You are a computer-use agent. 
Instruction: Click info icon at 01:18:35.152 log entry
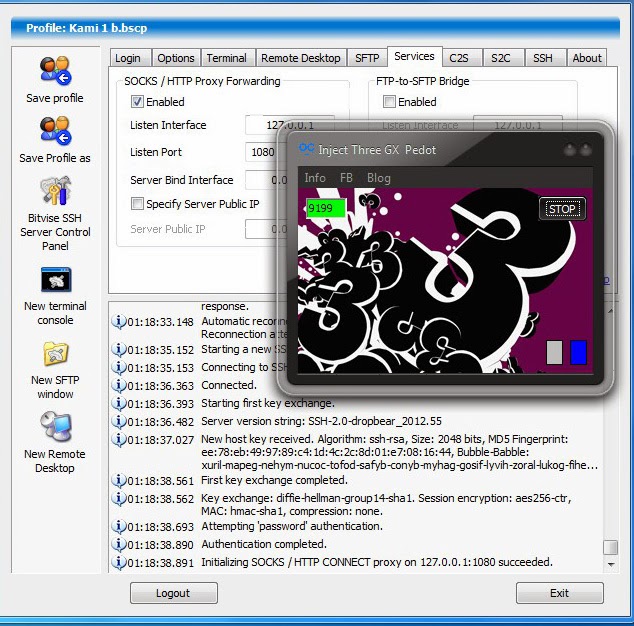(x=118, y=349)
